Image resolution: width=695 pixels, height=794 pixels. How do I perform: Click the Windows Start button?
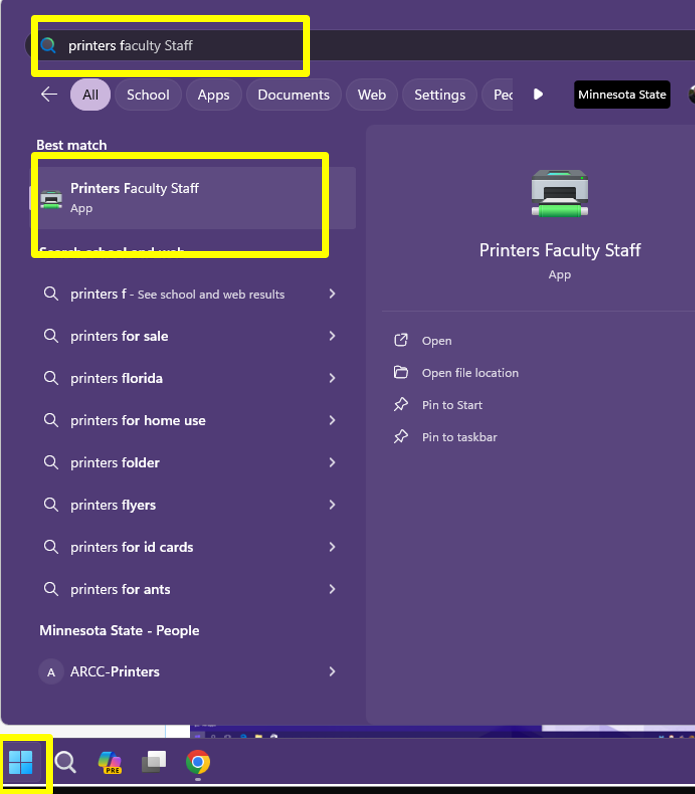pyautogui.click(x=21, y=763)
